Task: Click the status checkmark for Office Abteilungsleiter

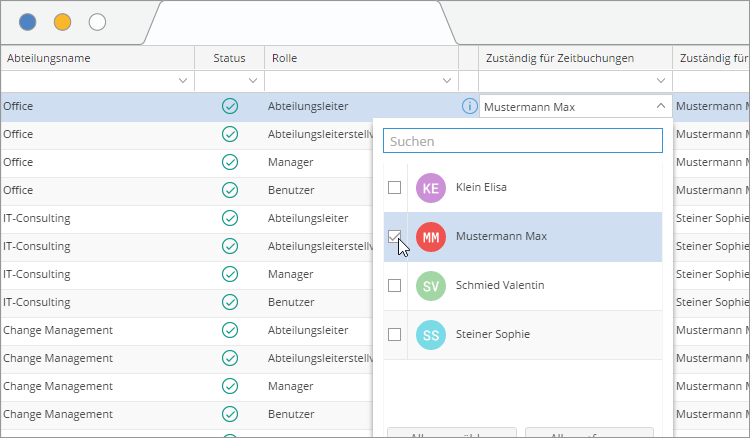Action: click(x=229, y=106)
